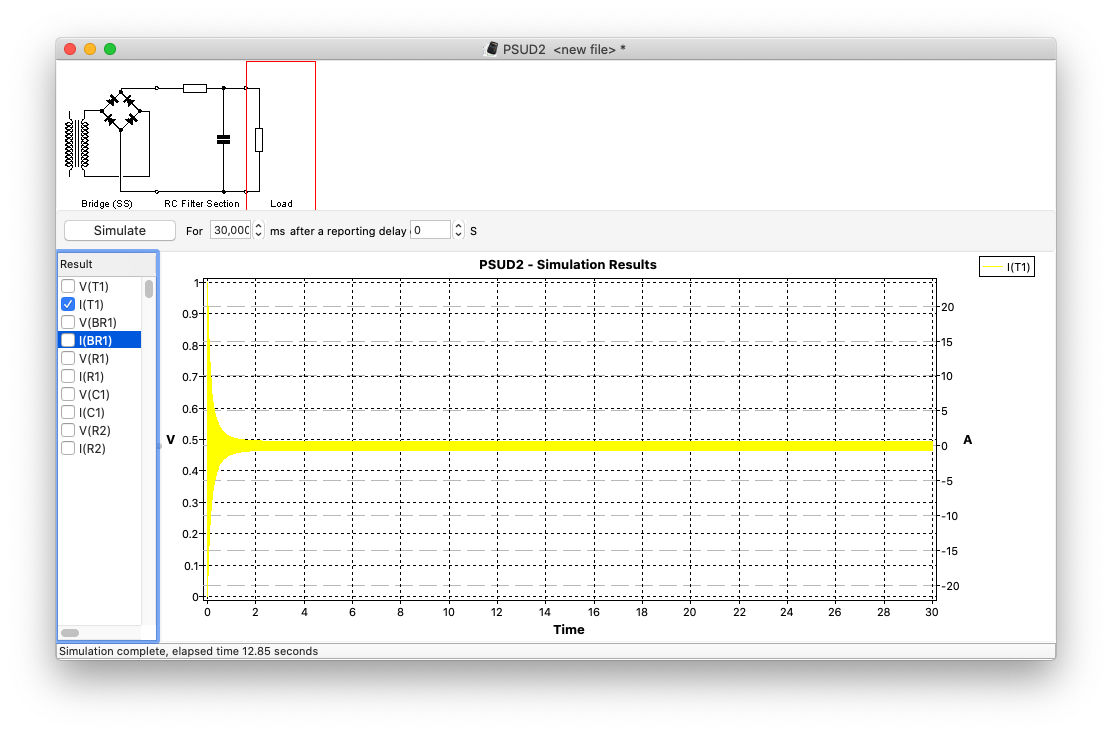Tick the I(BR1) checkbox

click(68, 340)
